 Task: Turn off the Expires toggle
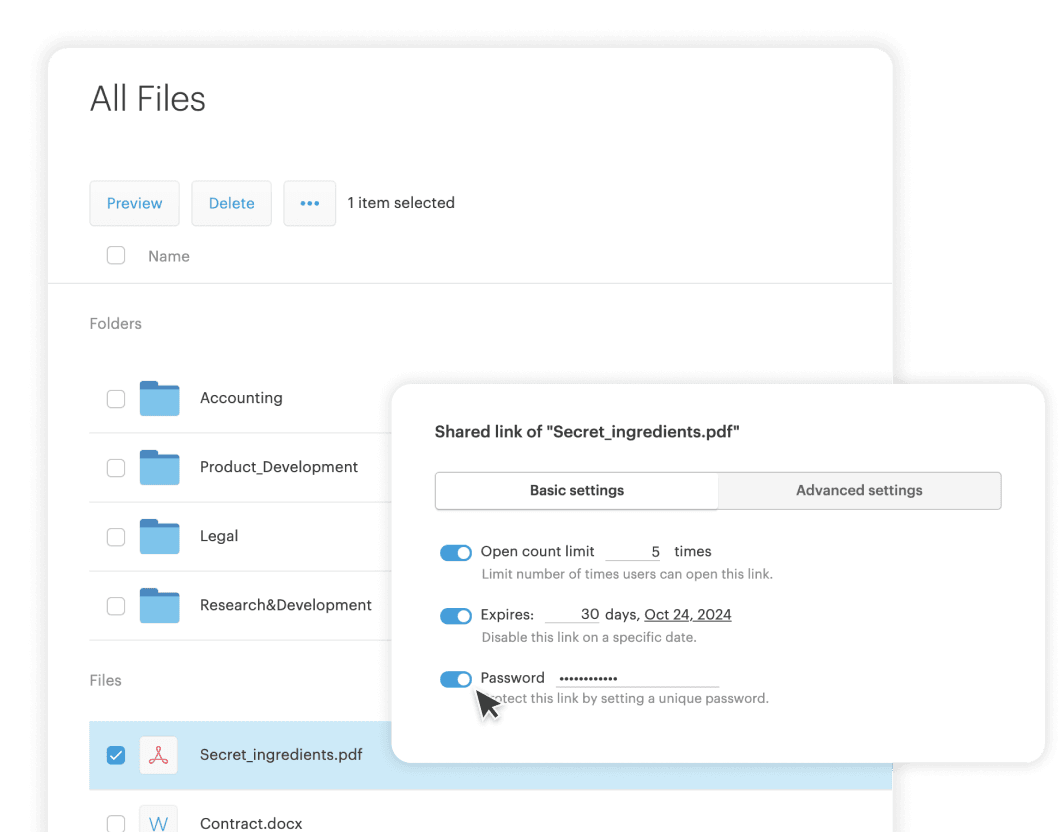tap(456, 616)
